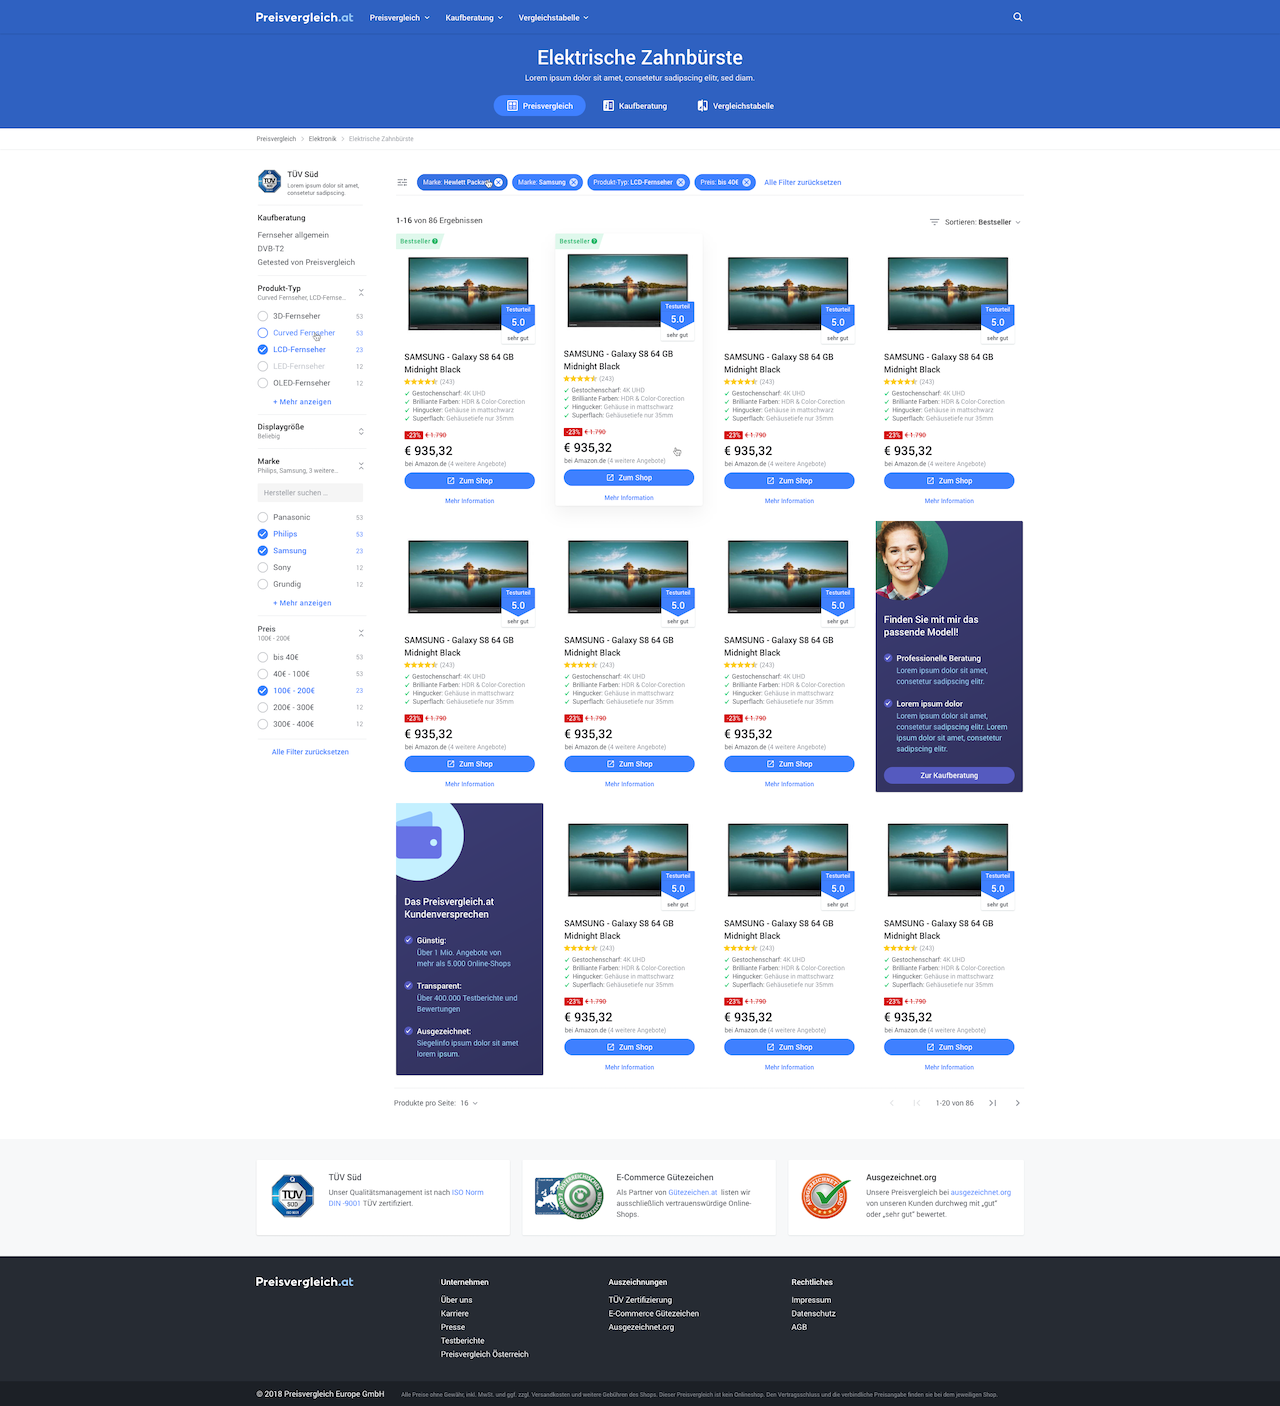Open the 'Getested von Preisvergleich' link
1280x1406 pixels.
coord(306,262)
